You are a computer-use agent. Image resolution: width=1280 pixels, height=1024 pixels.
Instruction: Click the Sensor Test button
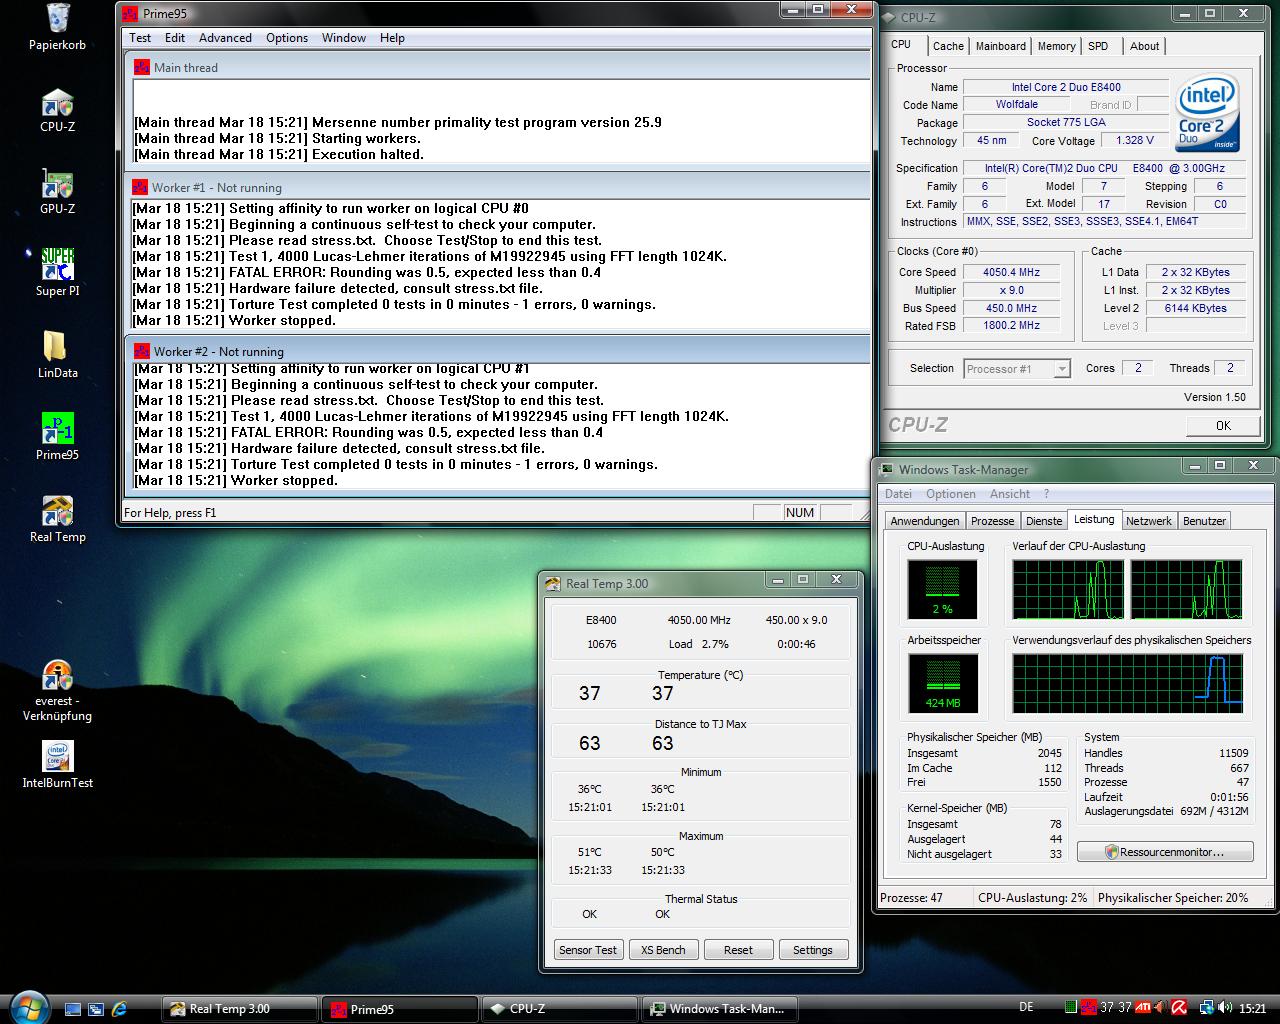click(x=588, y=950)
